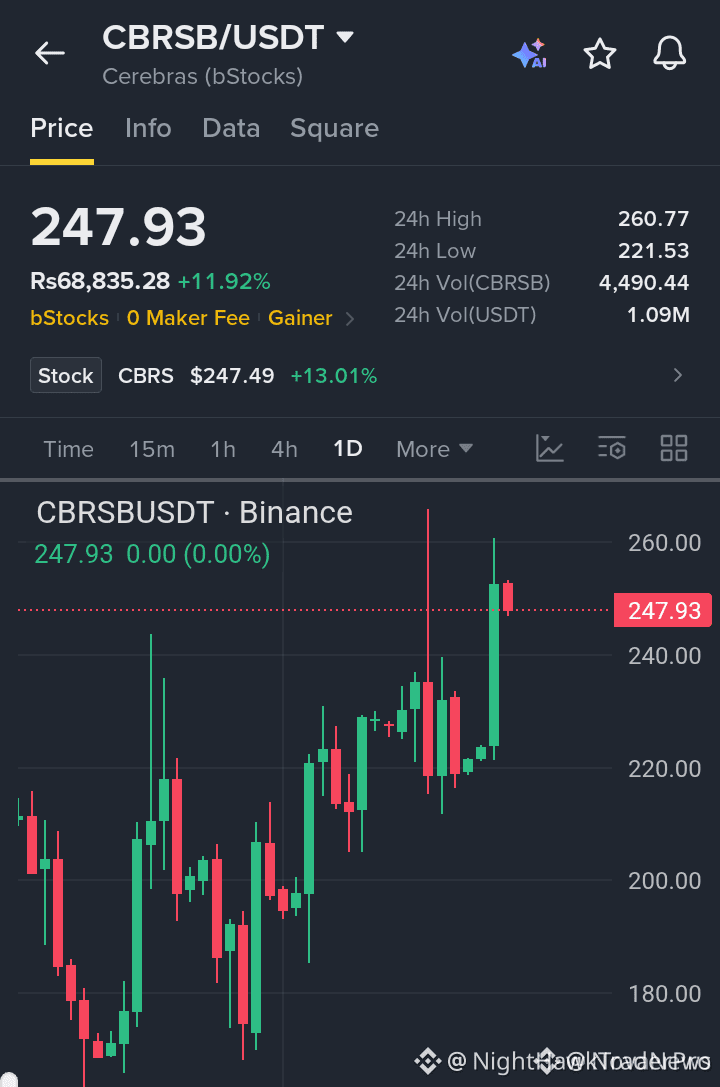Image resolution: width=720 pixels, height=1087 pixels.
Task: Open chart indicators line-graph icon
Action: [x=550, y=449]
